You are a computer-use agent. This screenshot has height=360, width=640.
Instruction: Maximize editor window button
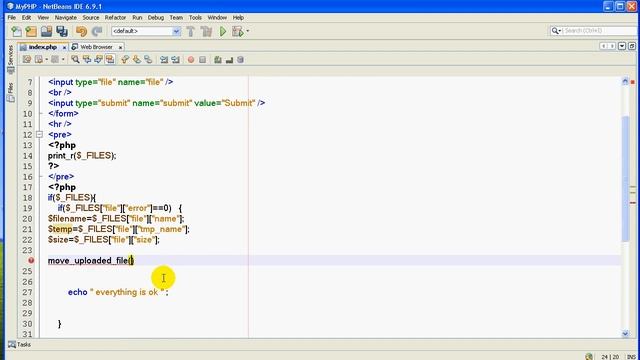[x=632, y=46]
